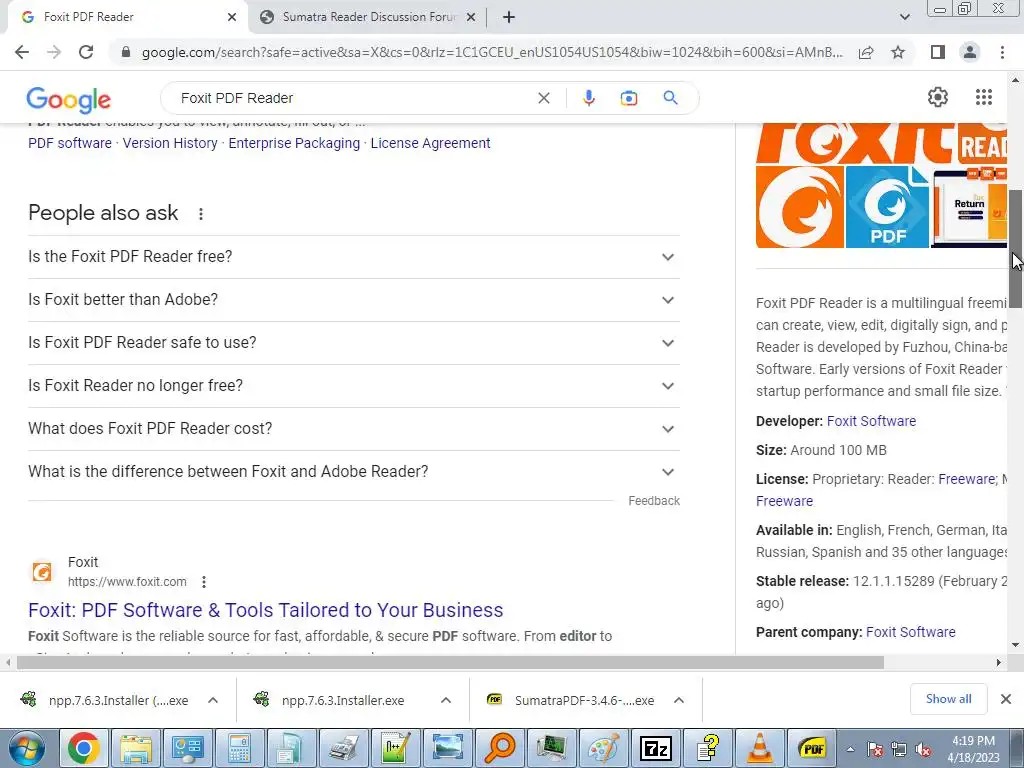Click the vertical page scrollbar thumb
The image size is (1024, 768).
1016,249
